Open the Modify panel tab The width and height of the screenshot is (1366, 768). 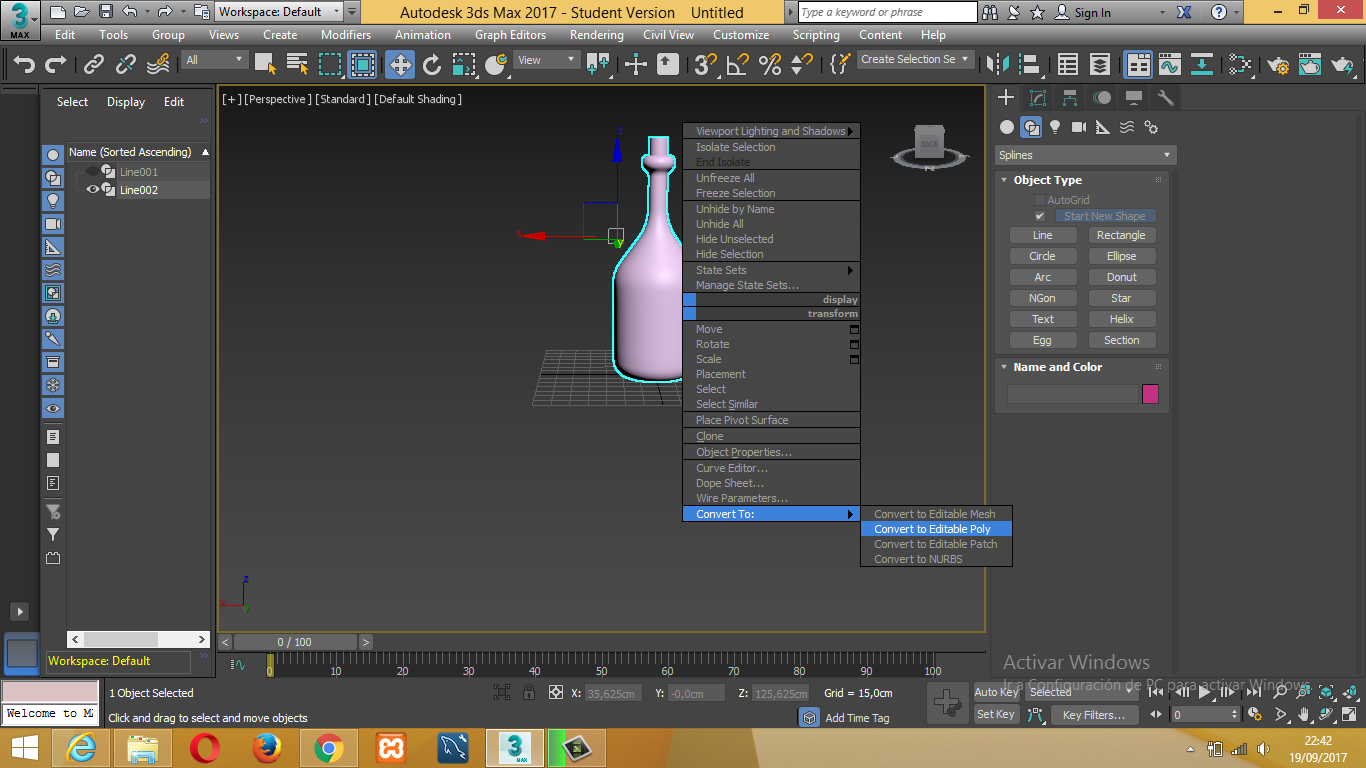point(1038,98)
